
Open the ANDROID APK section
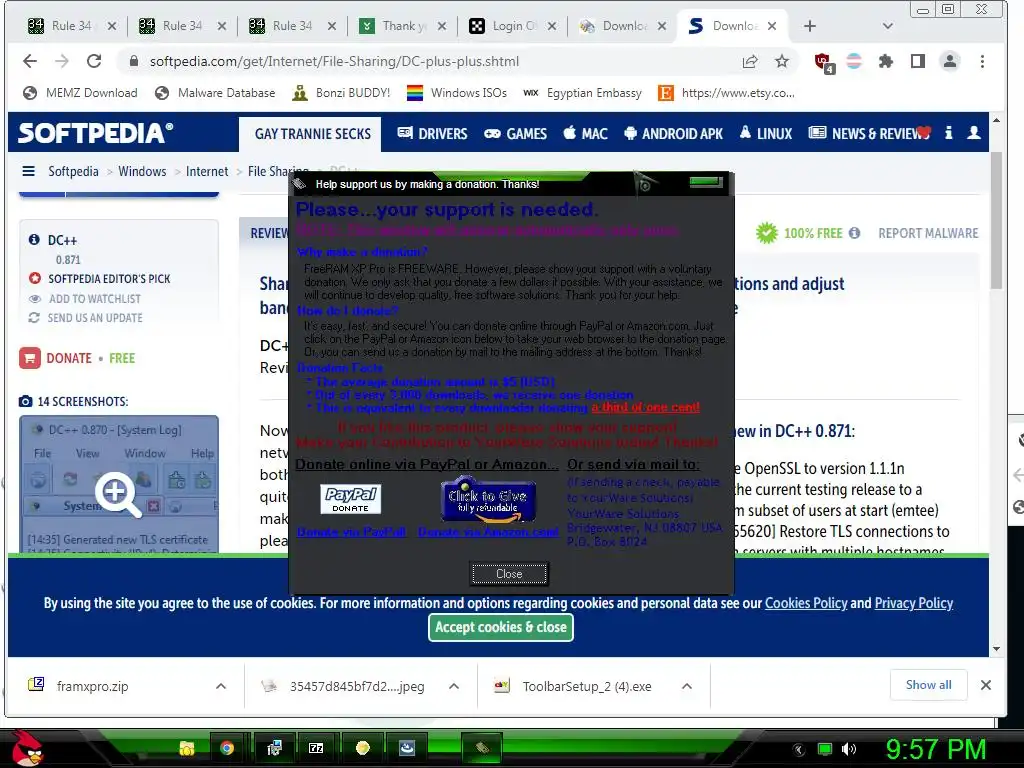click(x=673, y=134)
